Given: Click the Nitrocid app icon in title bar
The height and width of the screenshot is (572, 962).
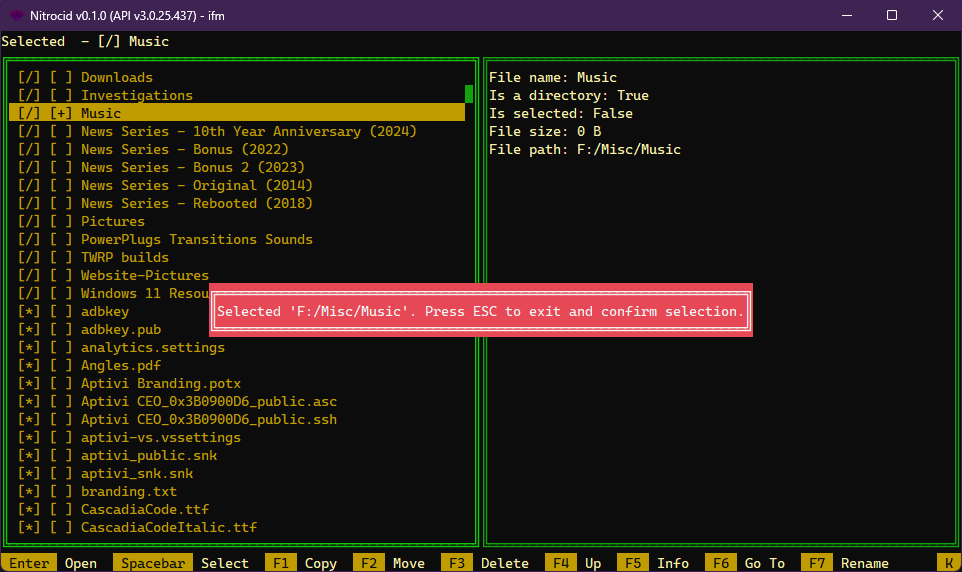Looking at the screenshot, I should pos(18,15).
